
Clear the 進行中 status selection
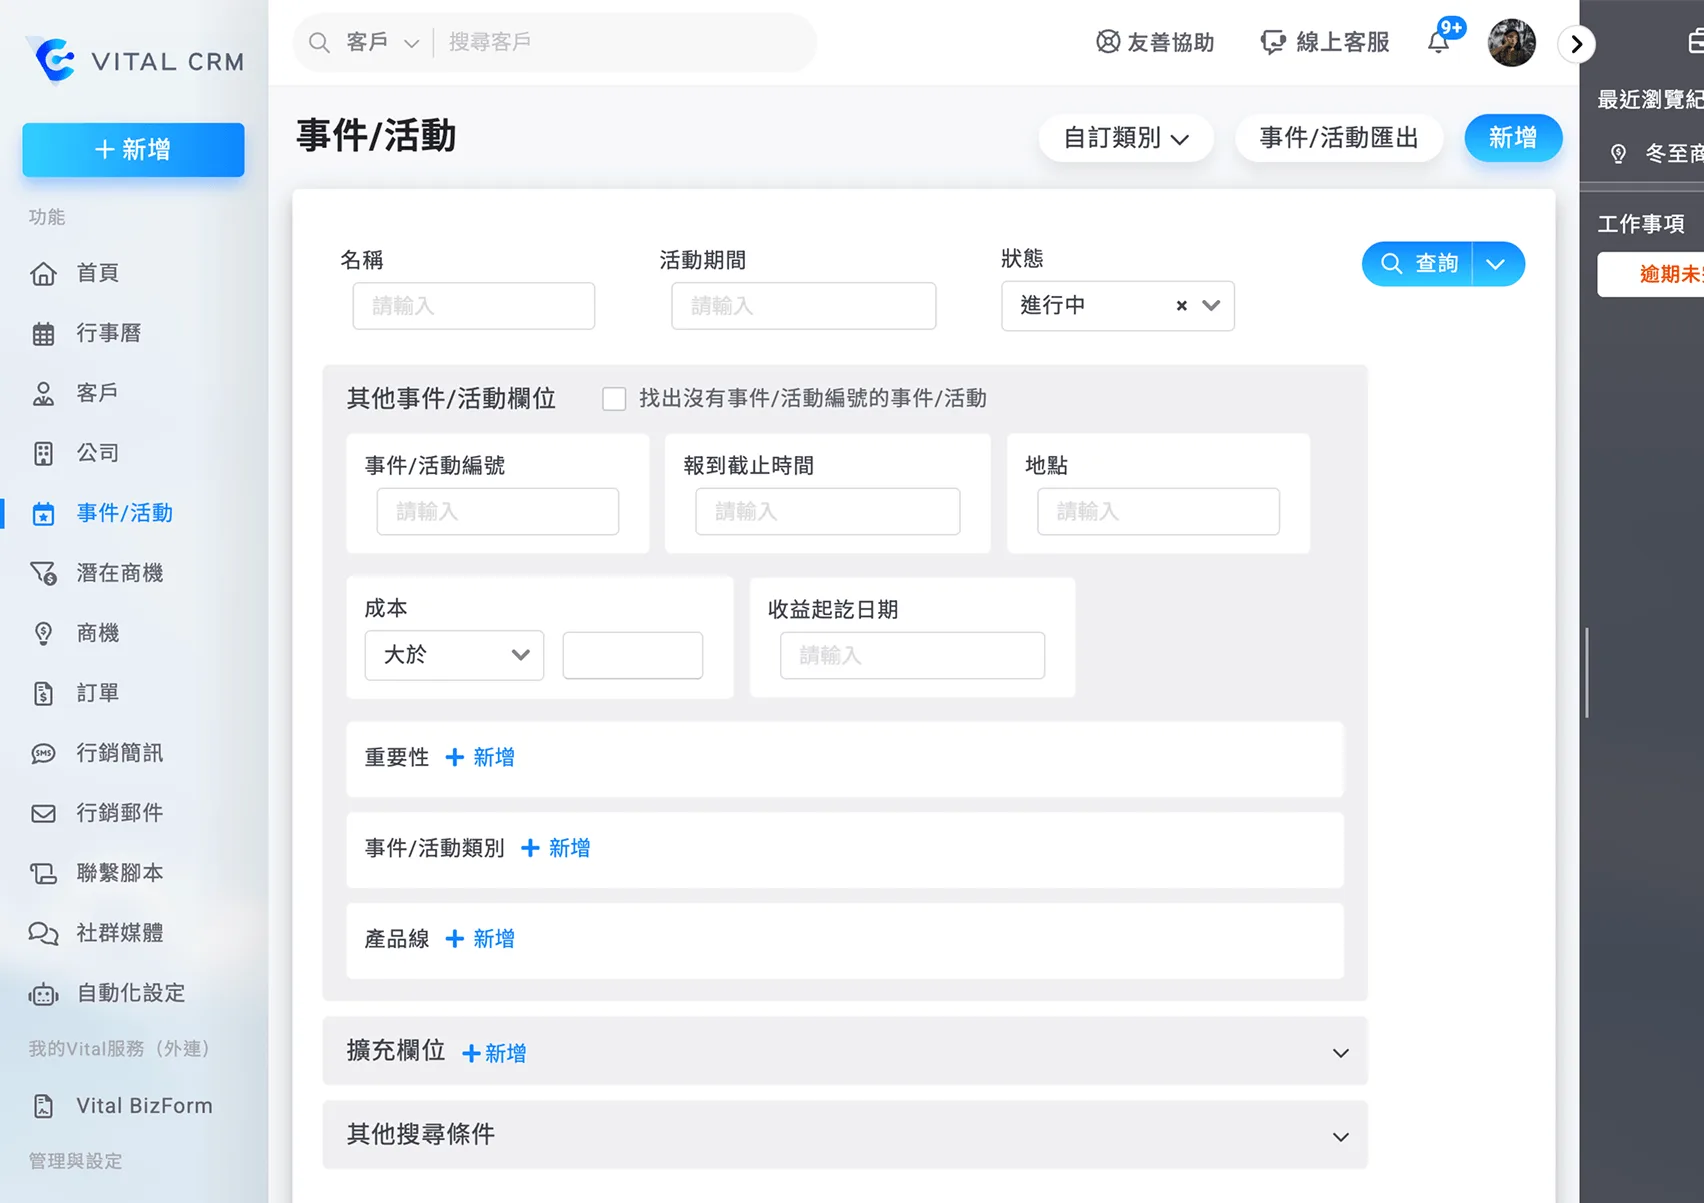[x=1182, y=306]
